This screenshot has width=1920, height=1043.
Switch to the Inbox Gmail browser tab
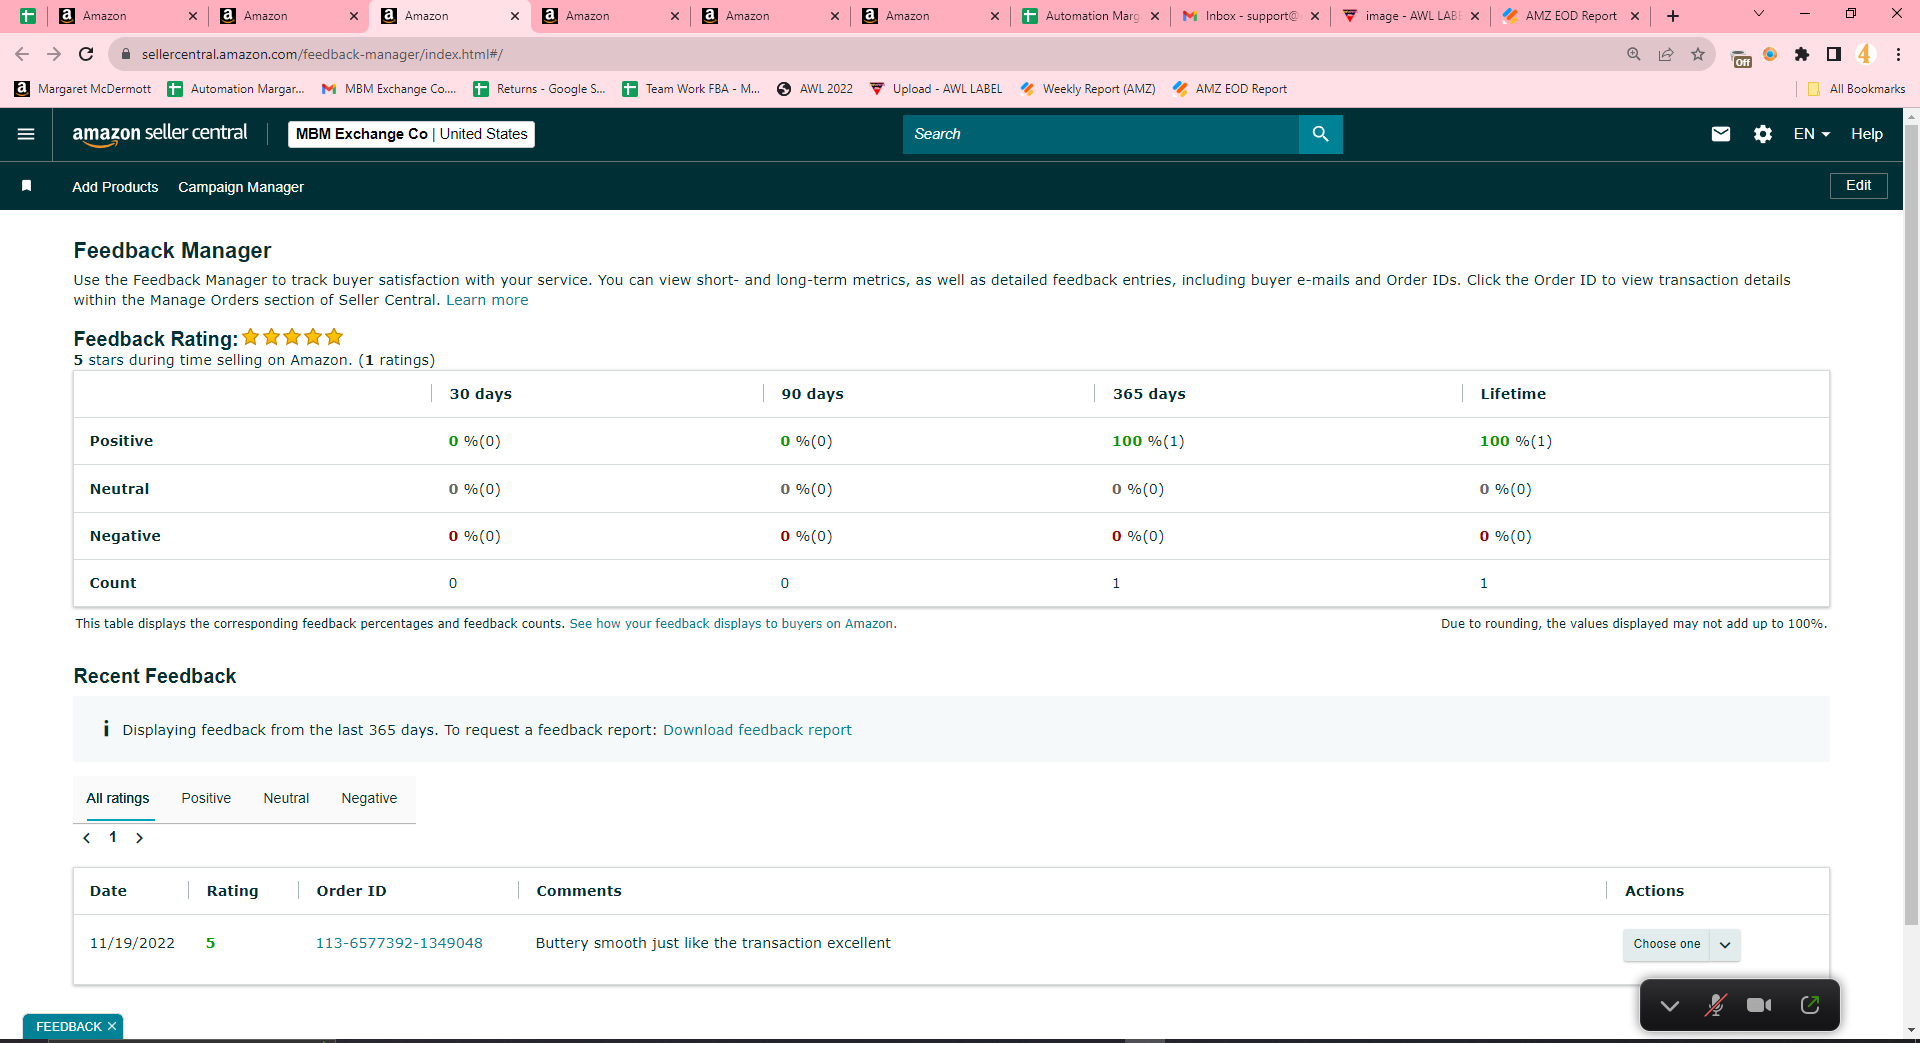1250,16
